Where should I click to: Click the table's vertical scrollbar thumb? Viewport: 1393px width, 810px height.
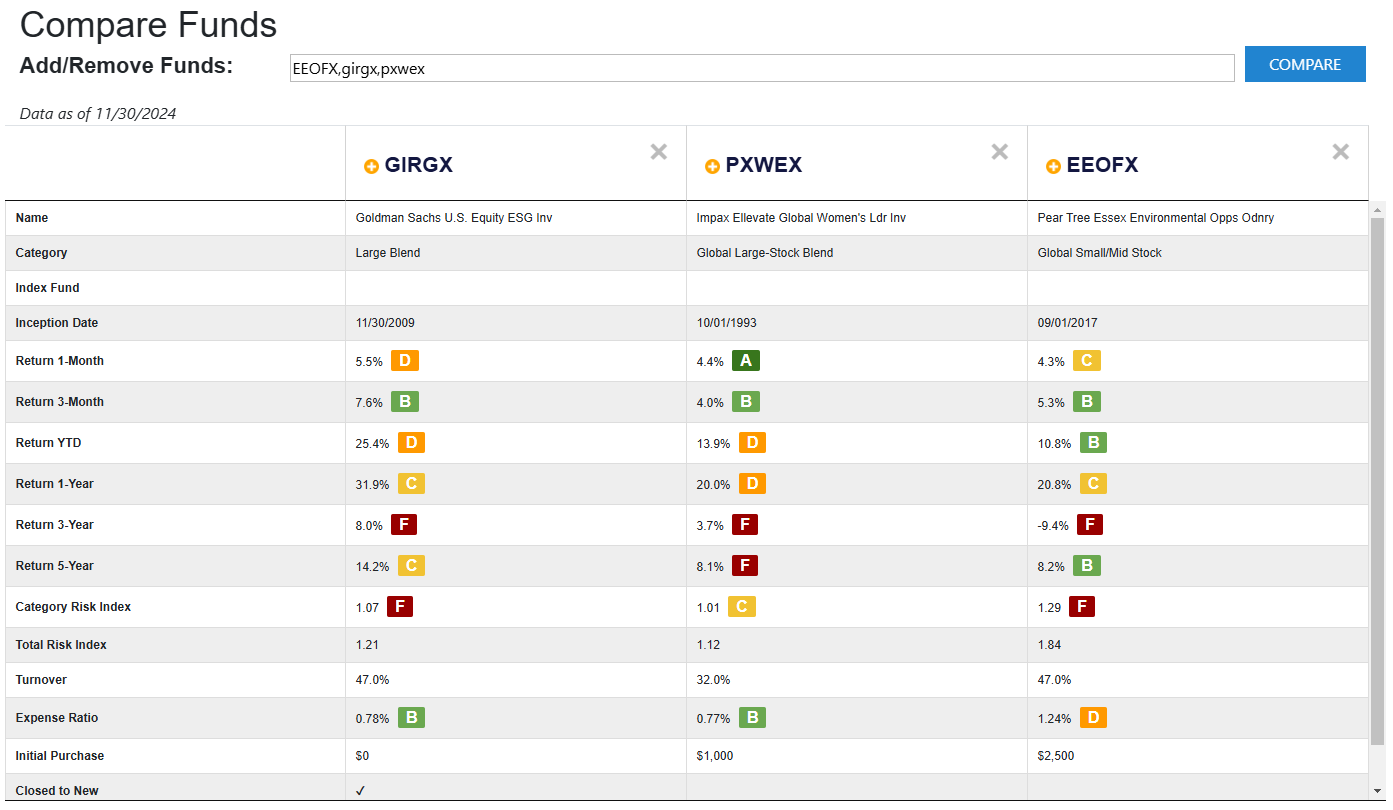tap(1377, 481)
